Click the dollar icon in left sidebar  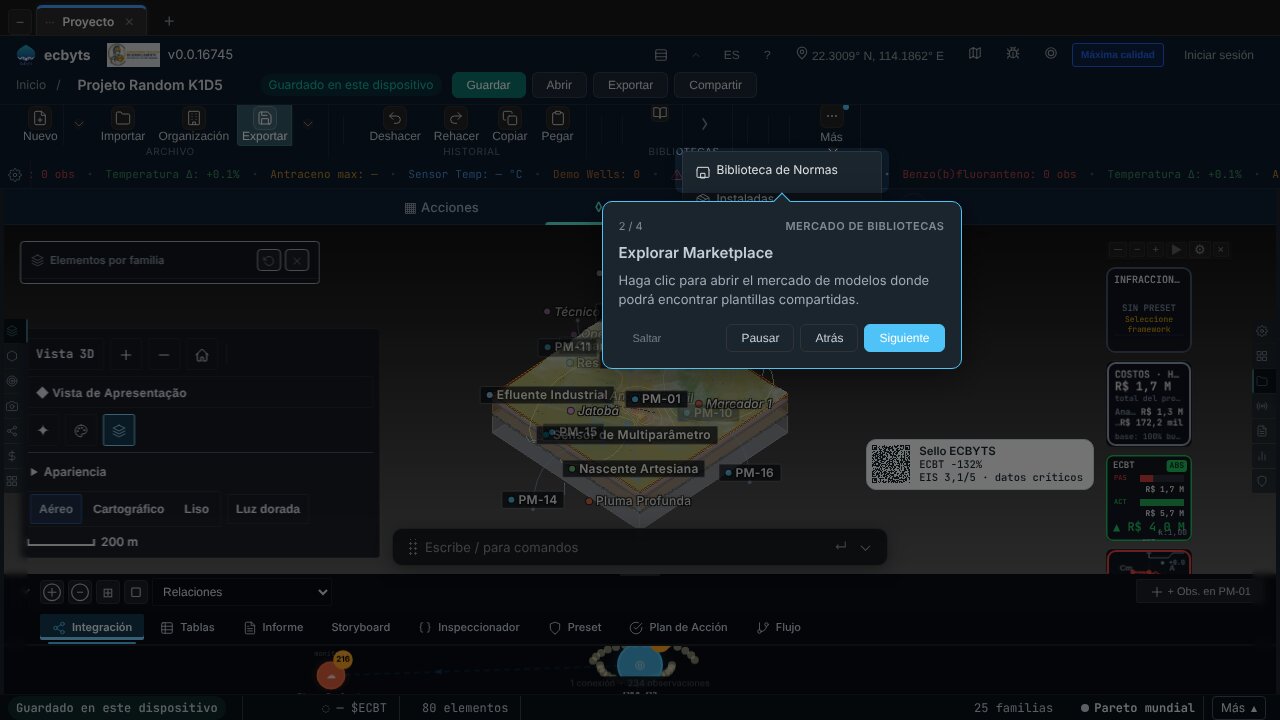coord(12,456)
